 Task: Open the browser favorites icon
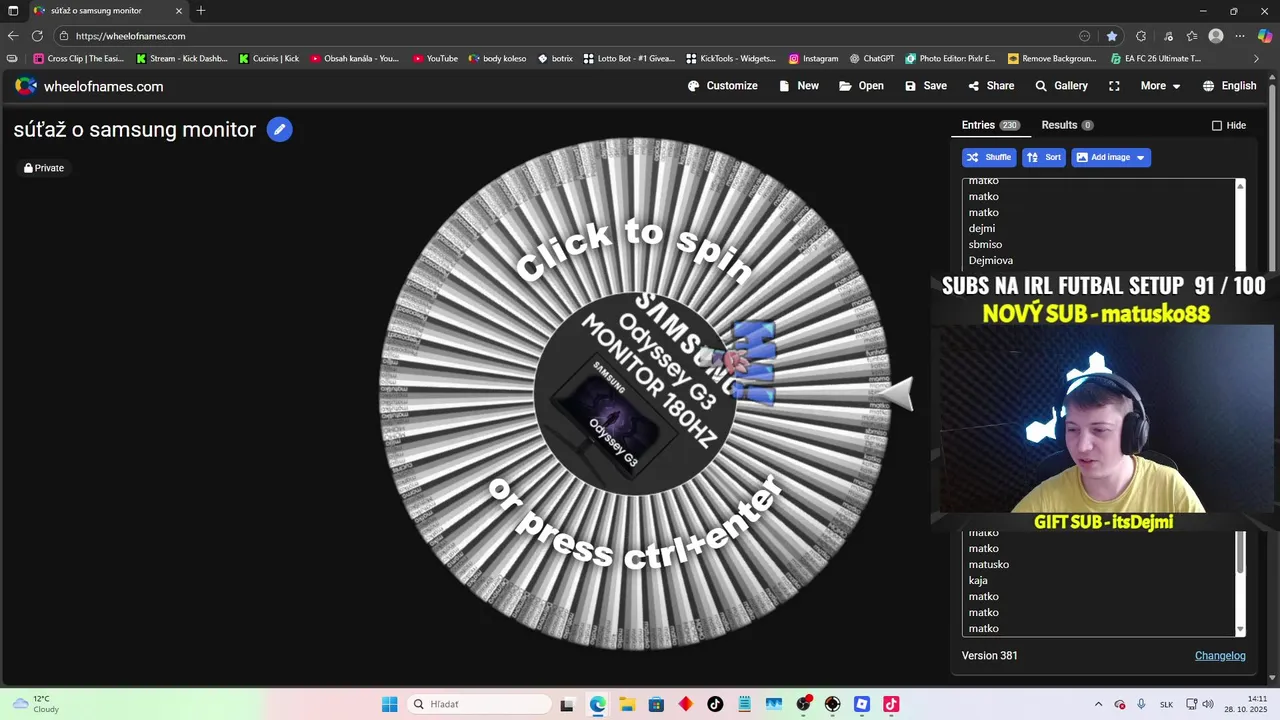[1192, 36]
